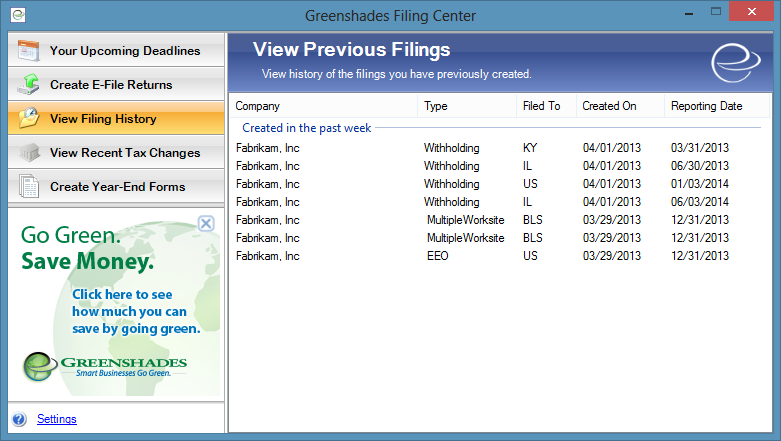Close the Greenshades Filing Center window
Image resolution: width=781 pixels, height=441 pixels.
pos(751,11)
